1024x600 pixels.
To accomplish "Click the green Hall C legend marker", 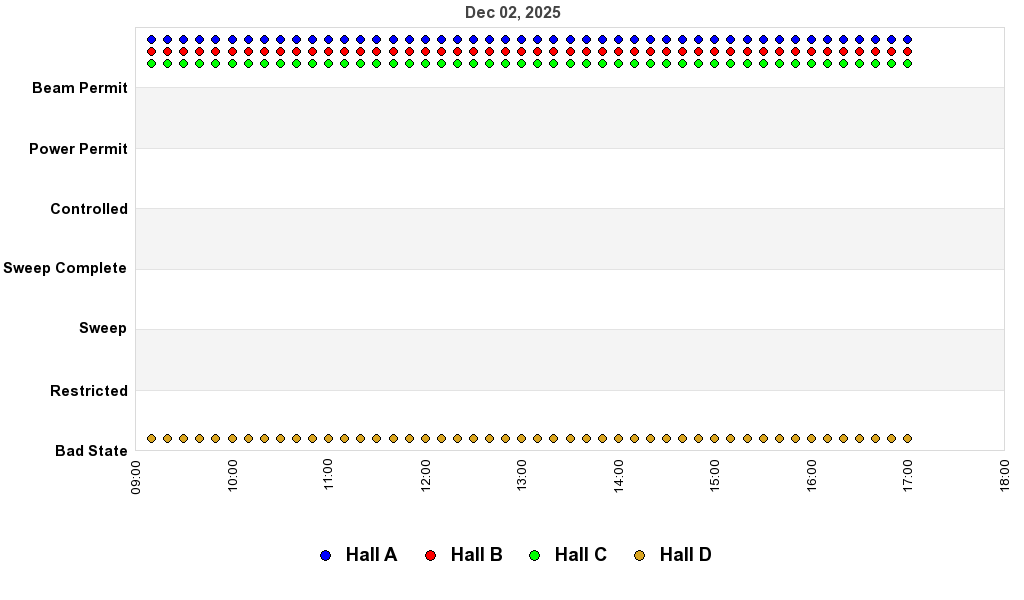I will point(534,555).
